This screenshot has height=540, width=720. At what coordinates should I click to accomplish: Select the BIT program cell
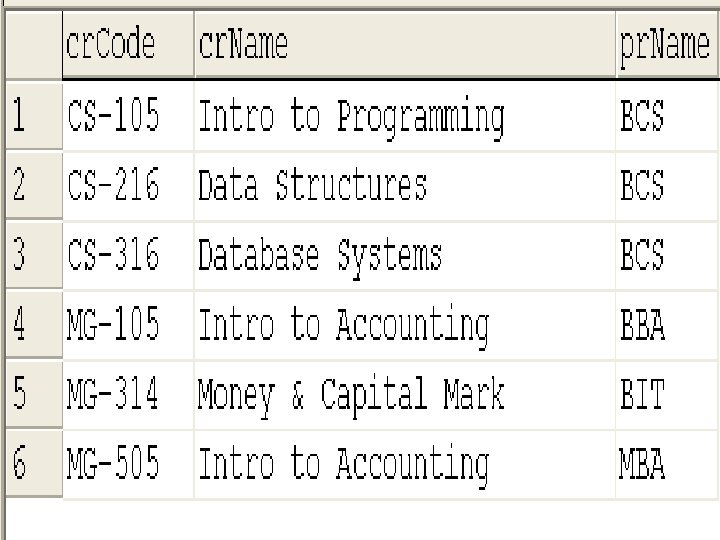(668, 394)
